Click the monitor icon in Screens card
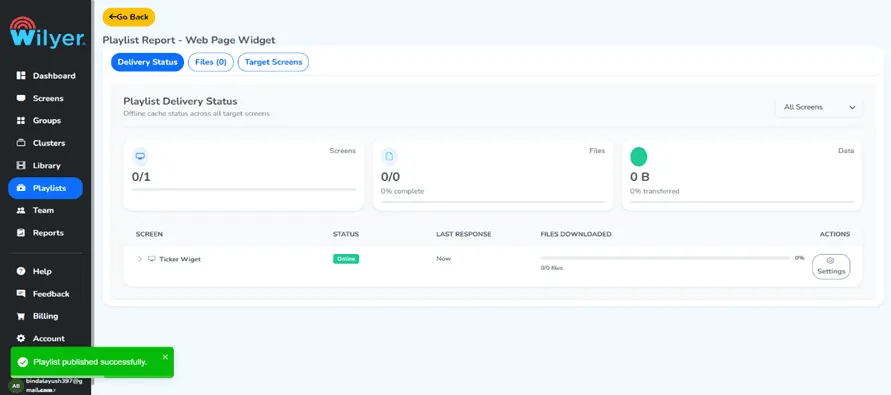The width and height of the screenshot is (891, 395). pyautogui.click(x=140, y=156)
